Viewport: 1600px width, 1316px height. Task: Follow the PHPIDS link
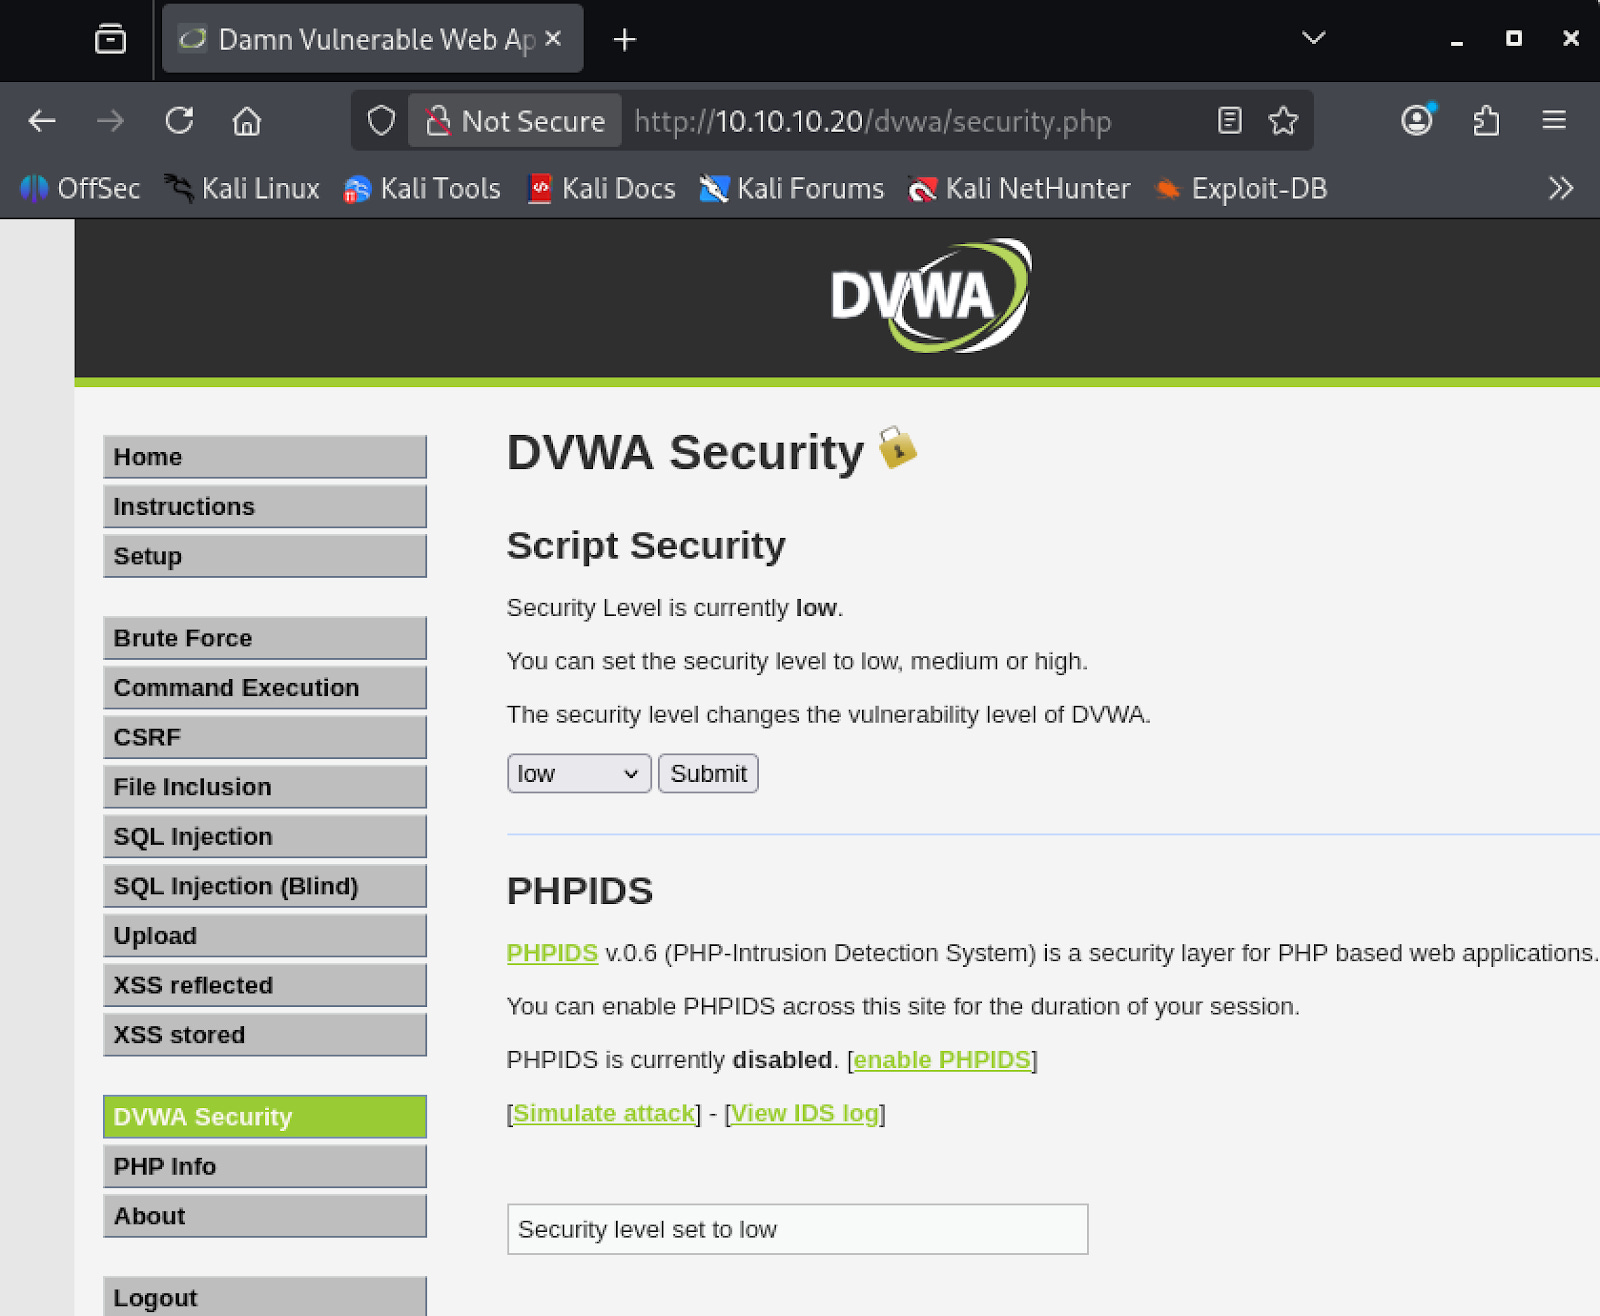[552, 953]
